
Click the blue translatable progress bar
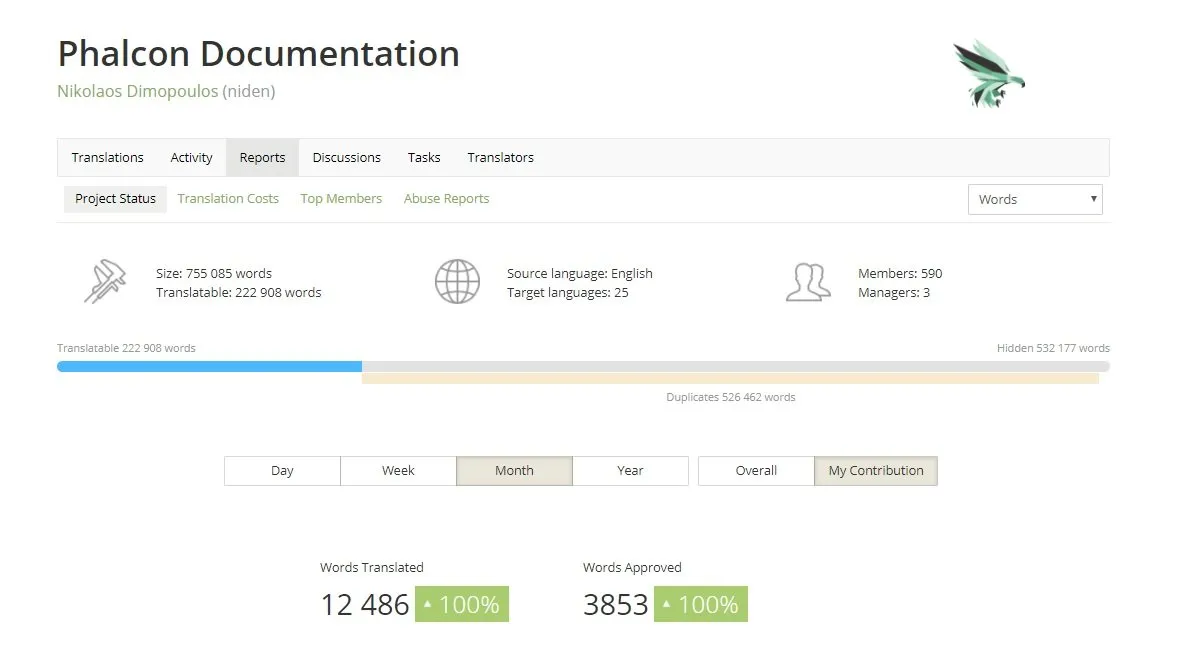coord(209,367)
